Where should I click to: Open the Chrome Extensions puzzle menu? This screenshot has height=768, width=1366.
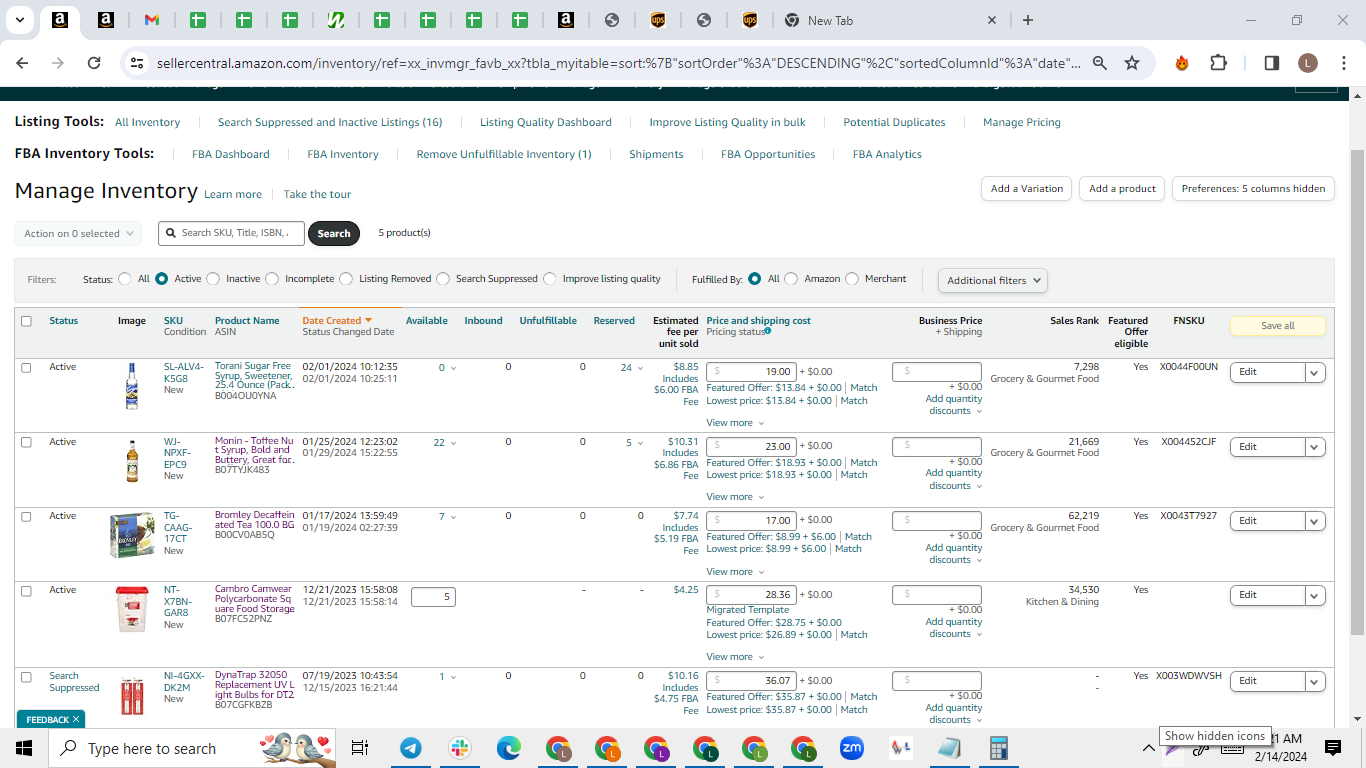click(x=1218, y=63)
